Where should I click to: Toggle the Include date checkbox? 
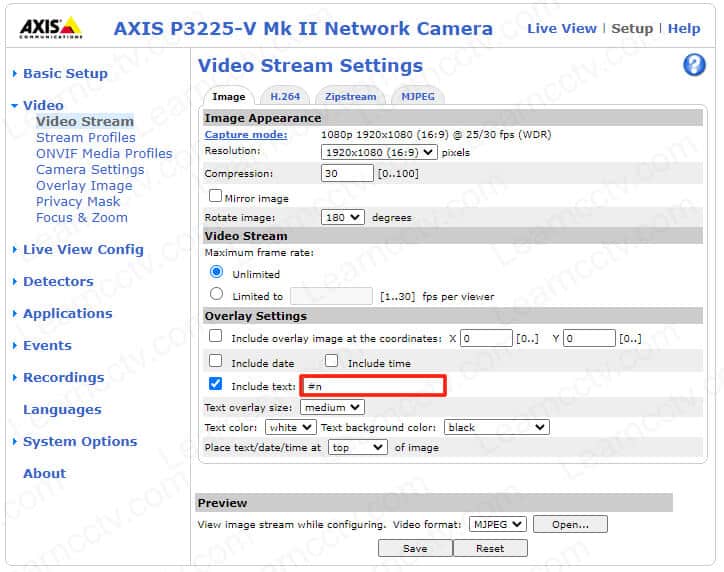(x=215, y=362)
